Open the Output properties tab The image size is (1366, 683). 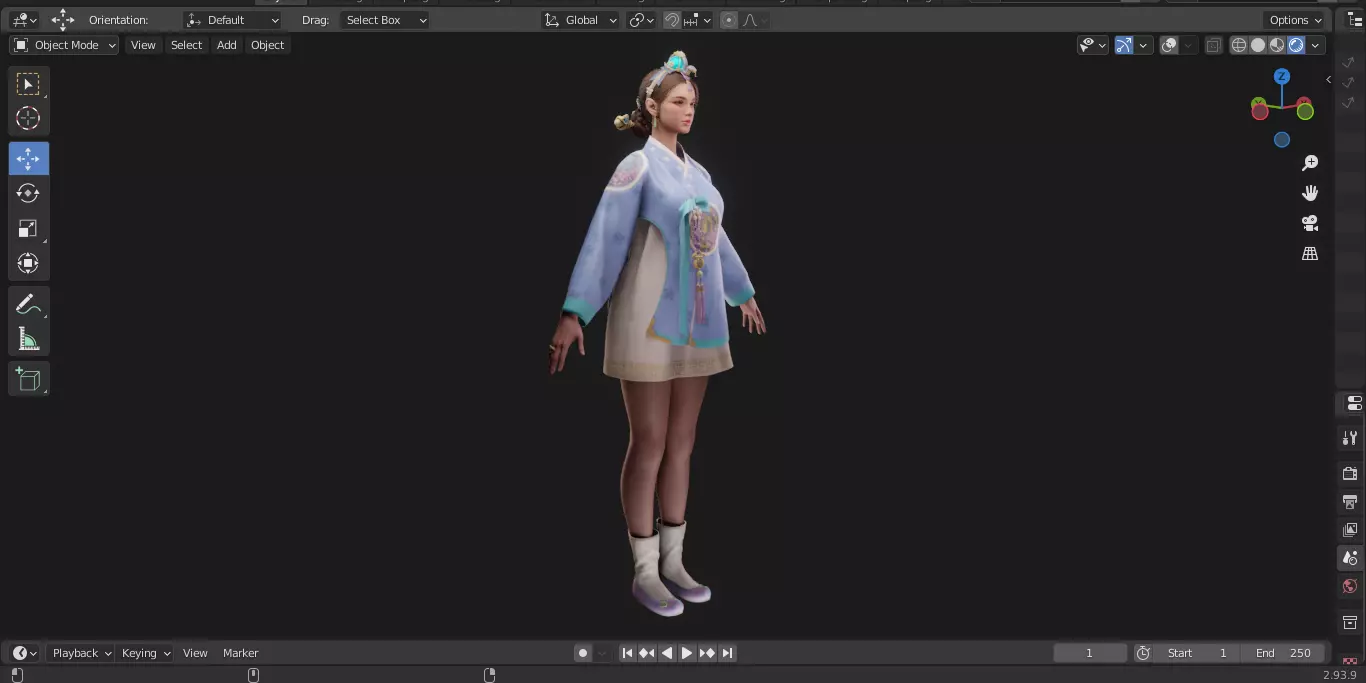tap(1350, 501)
